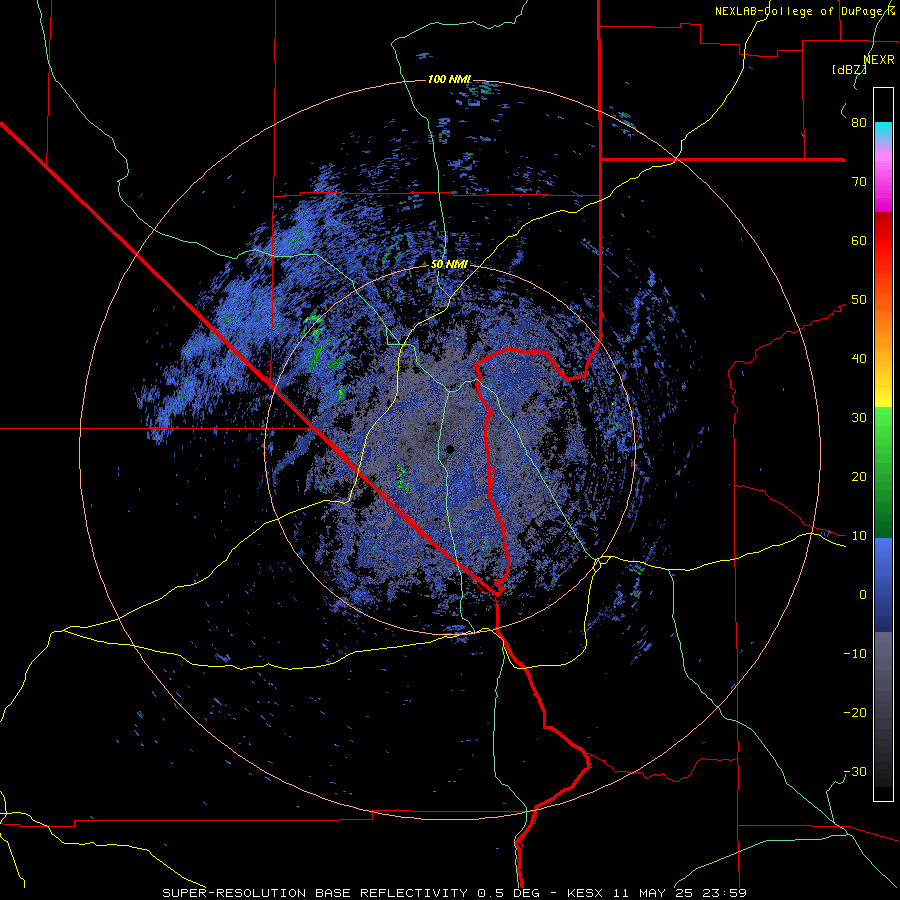Click the 60 value on dBZ scale
Screen dimensions: 900x900
[859, 240]
